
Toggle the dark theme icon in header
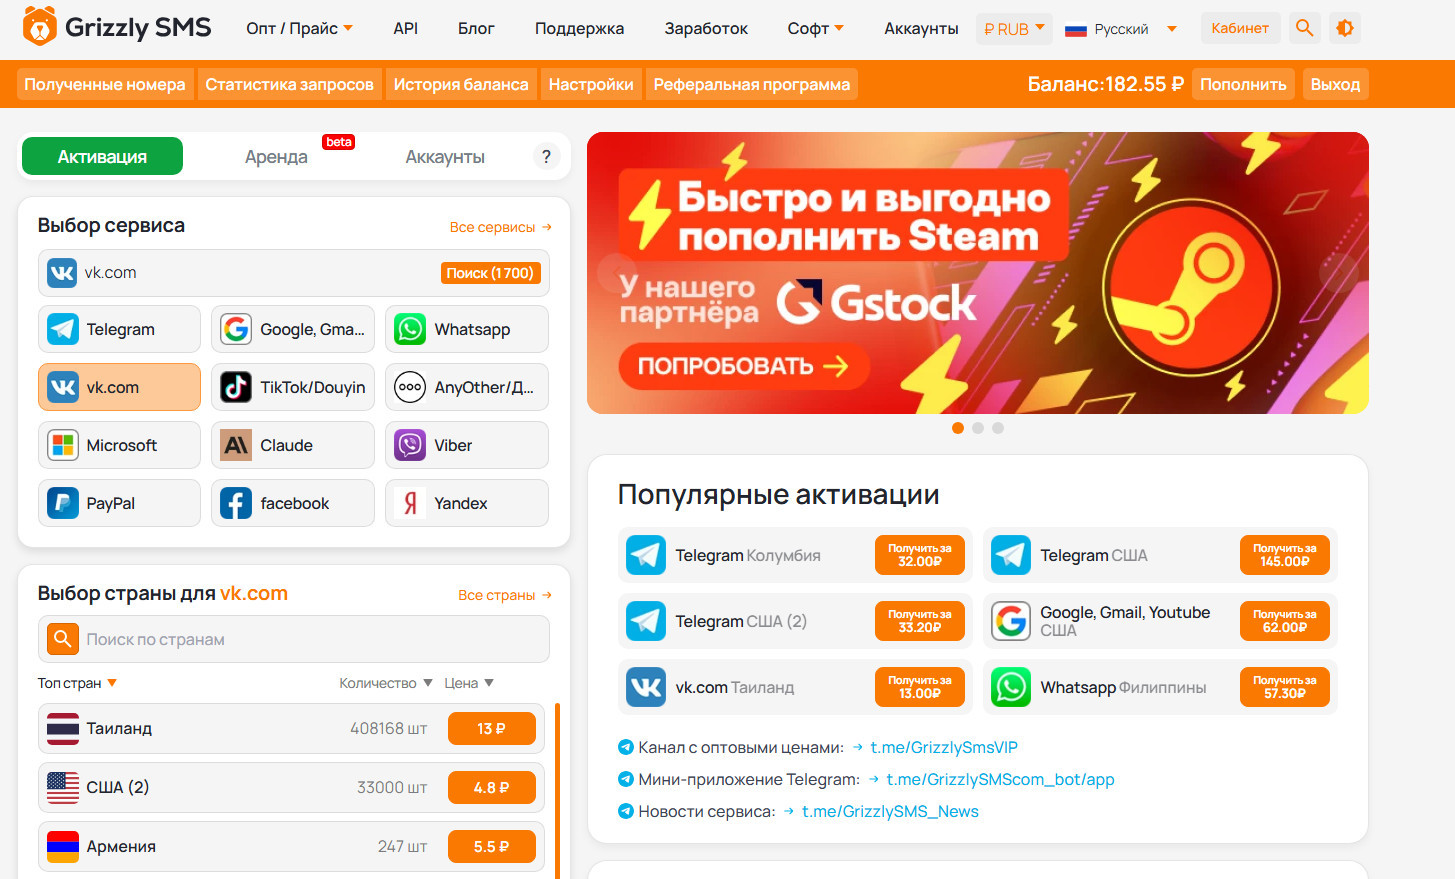1345,28
